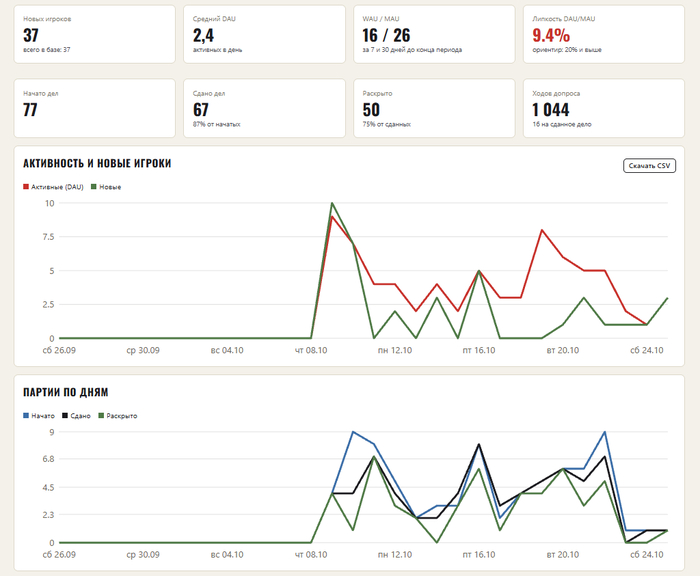This screenshot has width=700, height=576.
Task: Click 'за 7 и 30 дней до конца периода'
Action: click(412, 50)
